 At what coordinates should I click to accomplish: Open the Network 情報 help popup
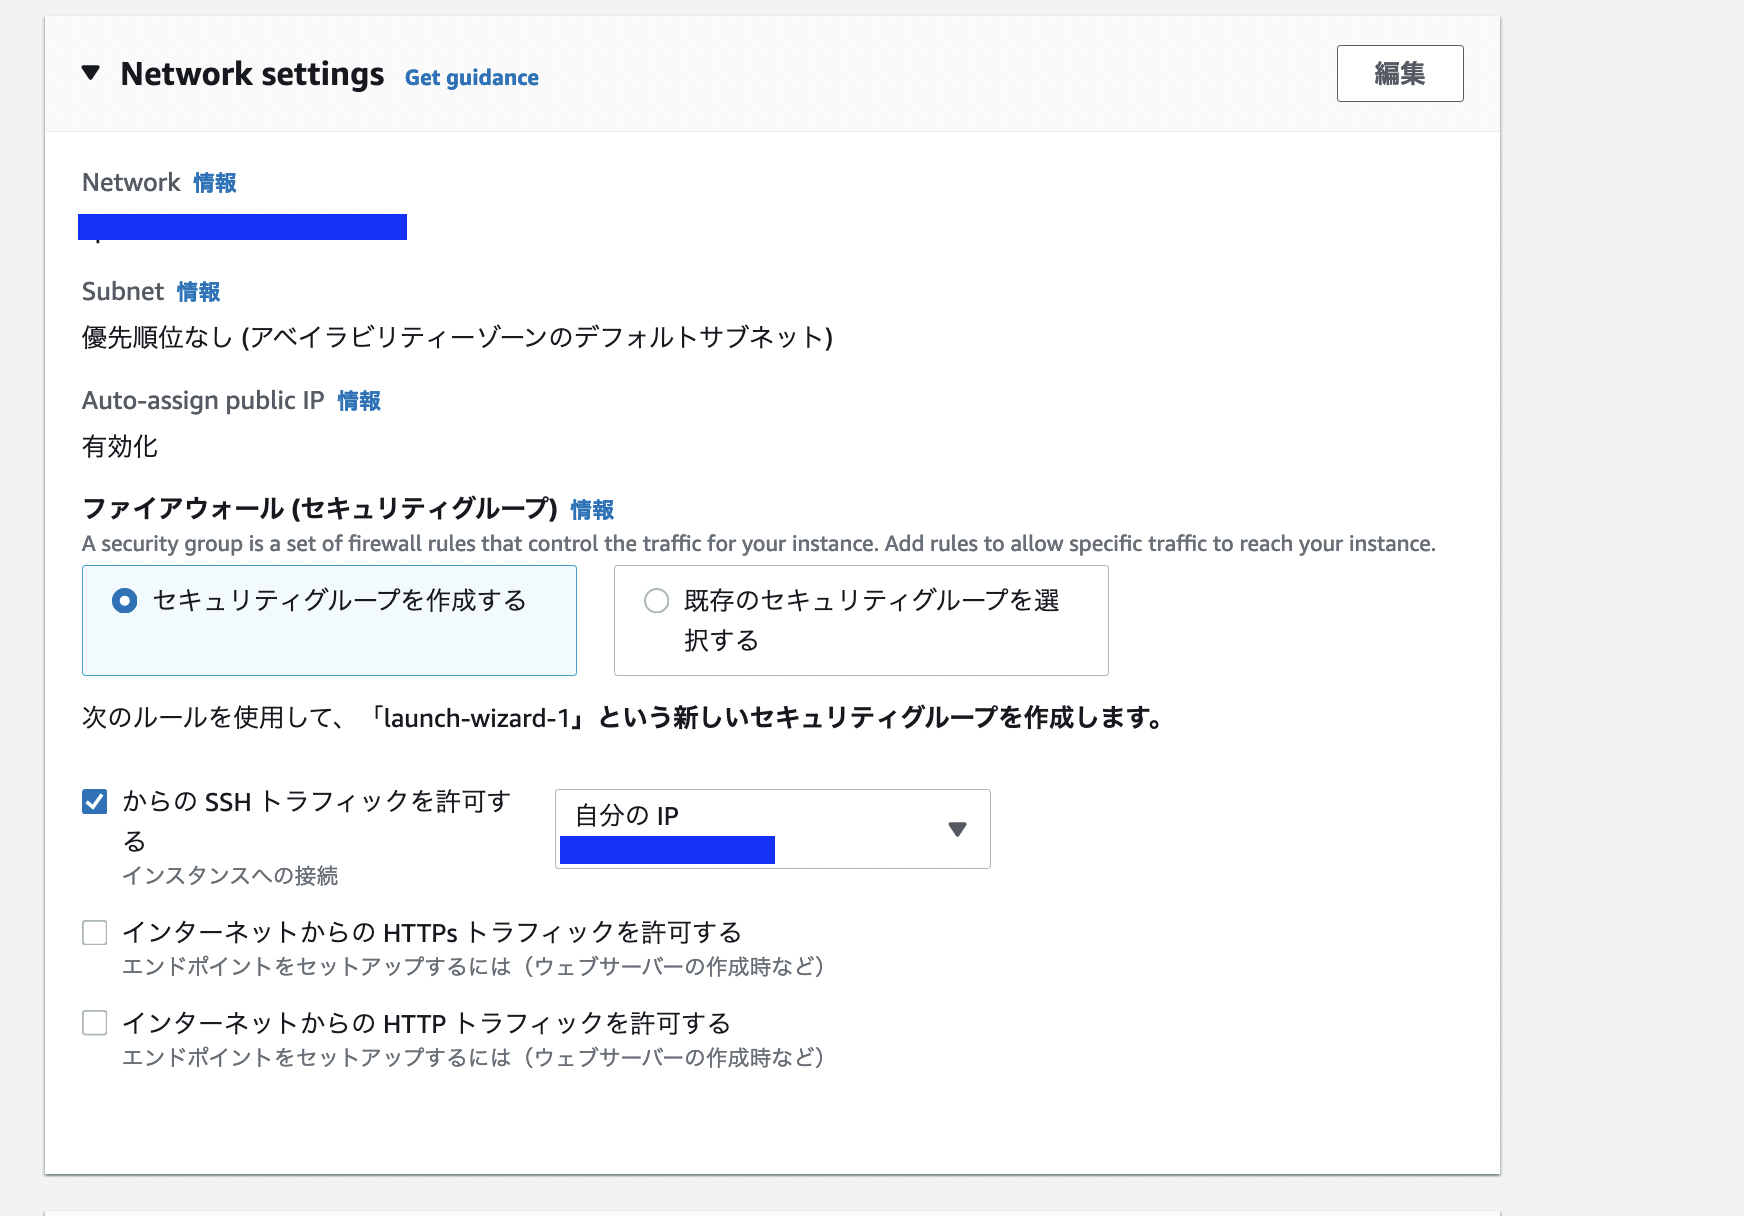(x=214, y=183)
